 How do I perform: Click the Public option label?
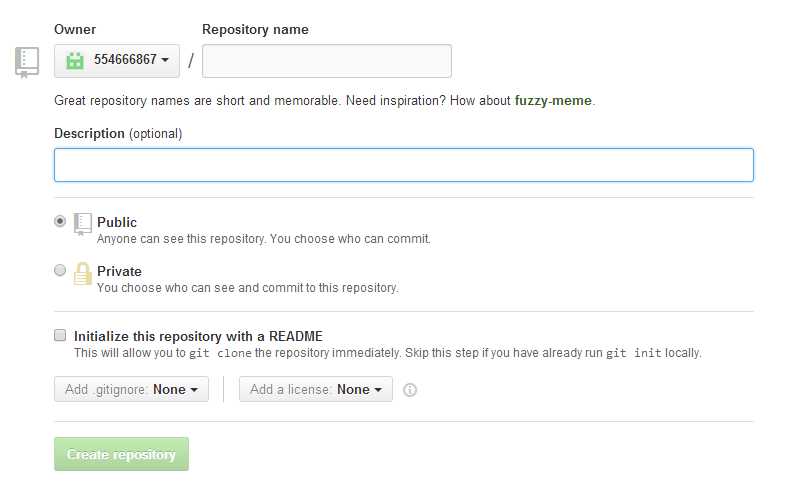pyautogui.click(x=117, y=222)
